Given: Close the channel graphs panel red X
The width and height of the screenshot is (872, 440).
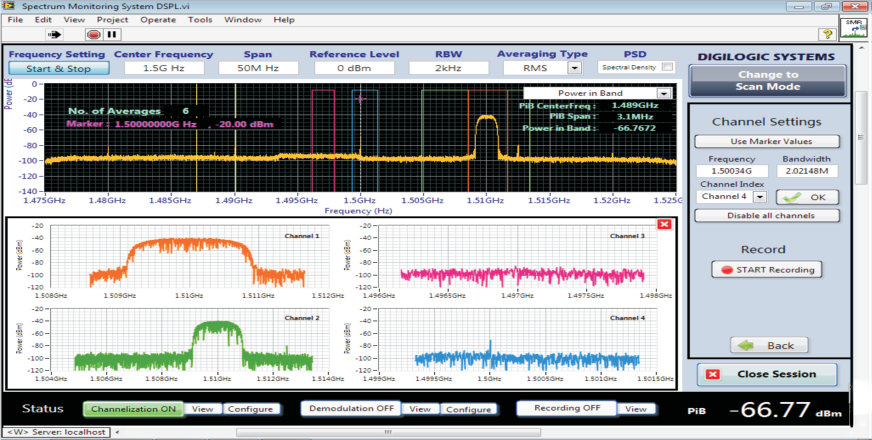Looking at the screenshot, I should [x=663, y=224].
